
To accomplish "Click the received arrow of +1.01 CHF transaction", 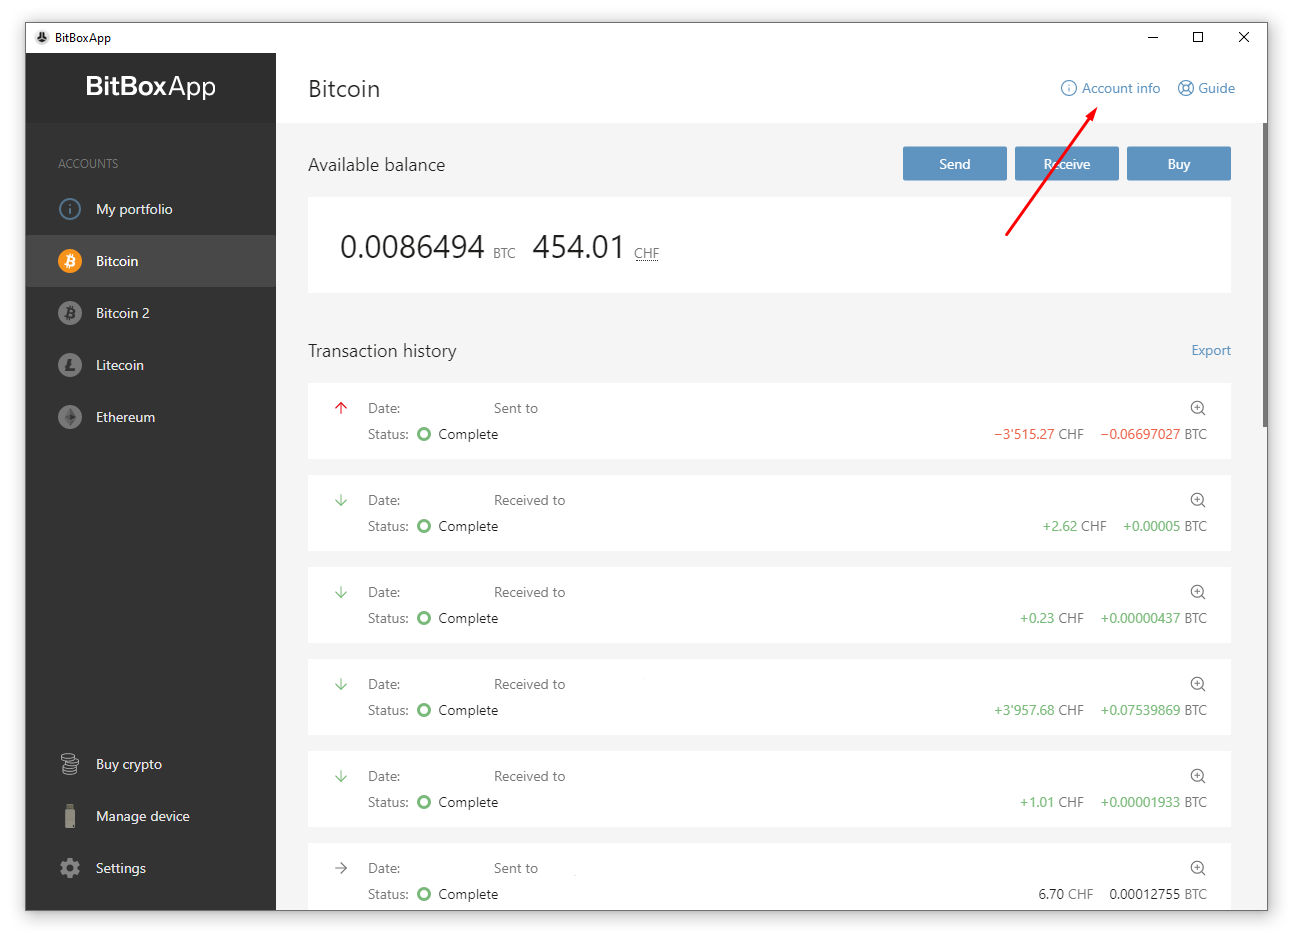I will click(341, 776).
